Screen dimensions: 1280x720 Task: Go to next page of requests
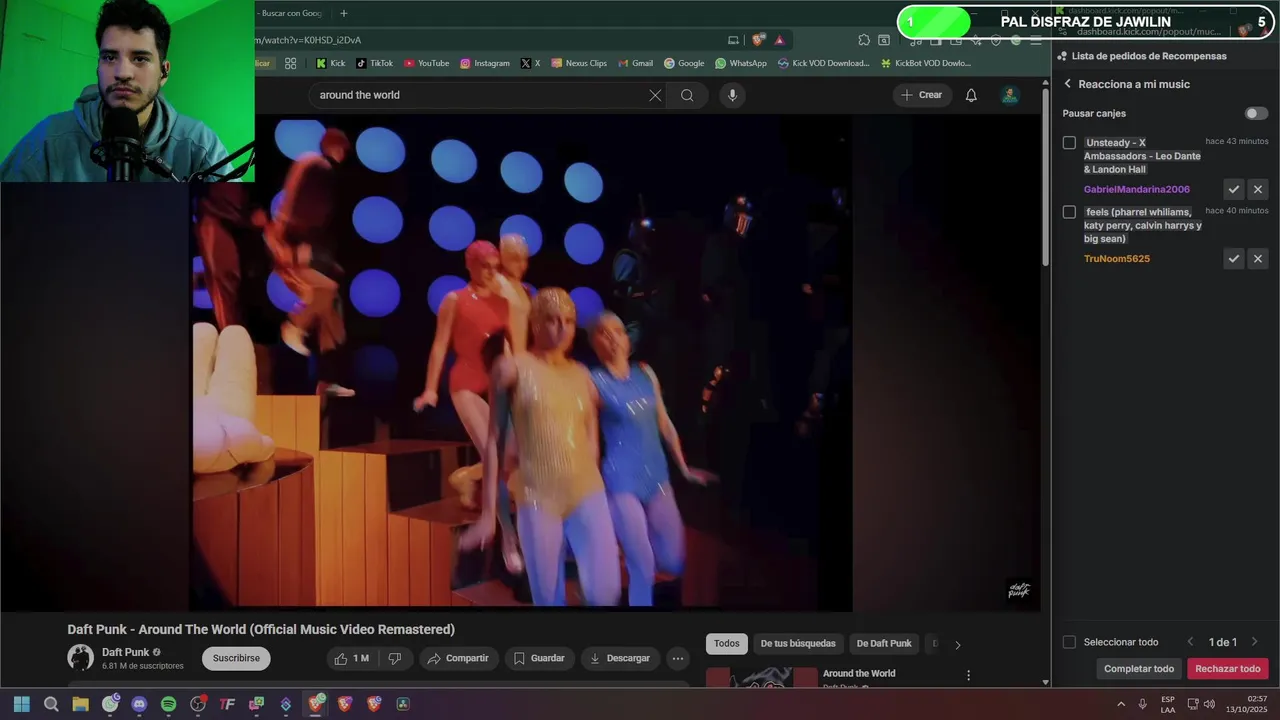tap(1254, 642)
